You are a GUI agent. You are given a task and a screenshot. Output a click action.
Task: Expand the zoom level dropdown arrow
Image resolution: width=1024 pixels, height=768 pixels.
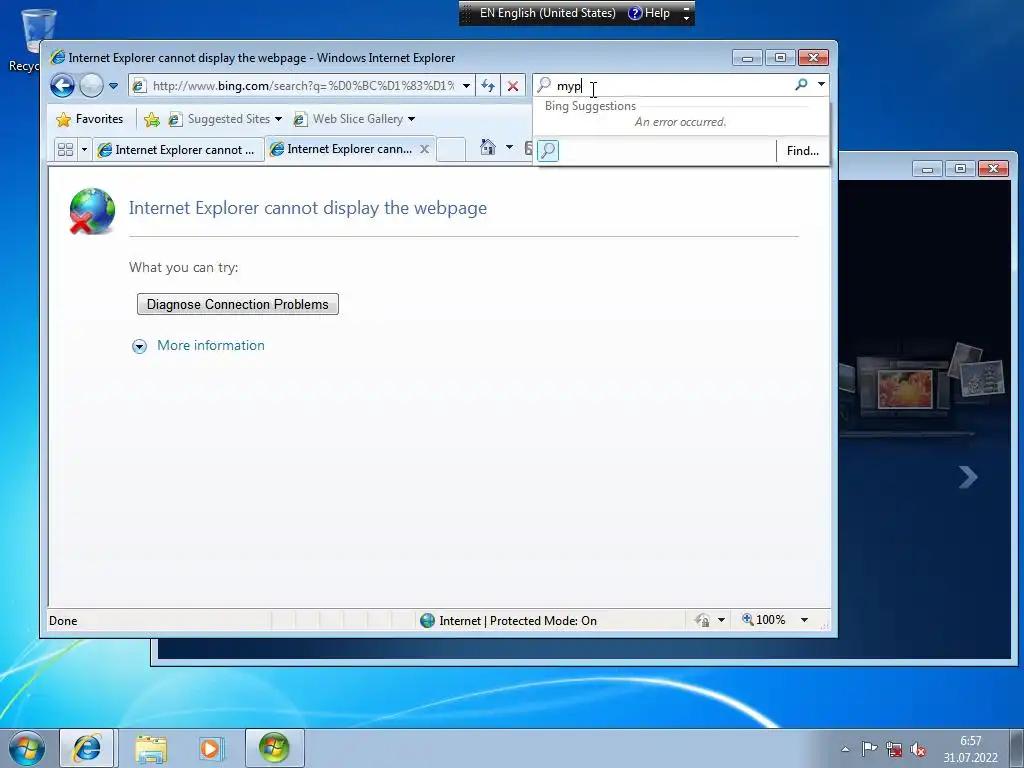point(805,620)
